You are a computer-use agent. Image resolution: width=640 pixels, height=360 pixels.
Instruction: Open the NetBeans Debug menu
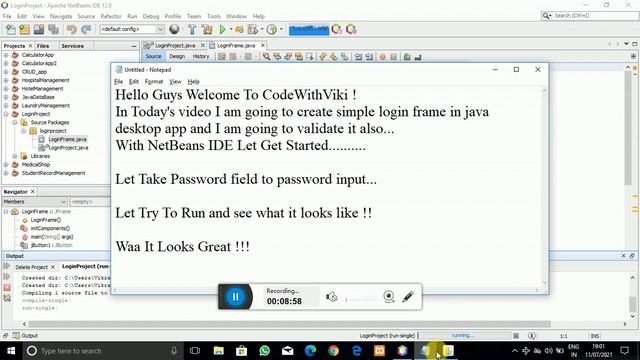coord(151,16)
